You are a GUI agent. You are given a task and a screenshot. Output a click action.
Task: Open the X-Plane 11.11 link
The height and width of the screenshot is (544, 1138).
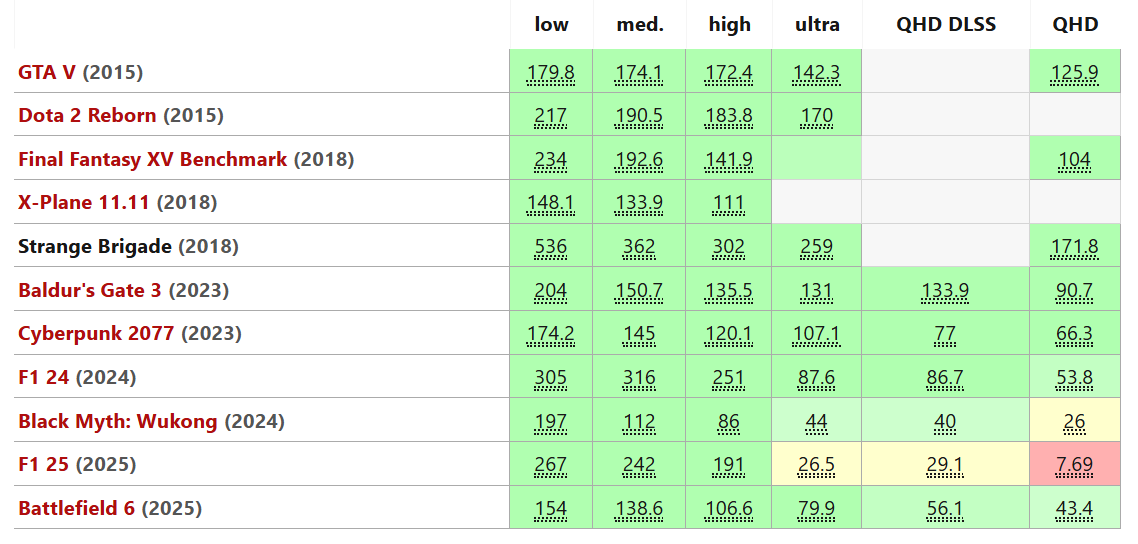tap(83, 202)
